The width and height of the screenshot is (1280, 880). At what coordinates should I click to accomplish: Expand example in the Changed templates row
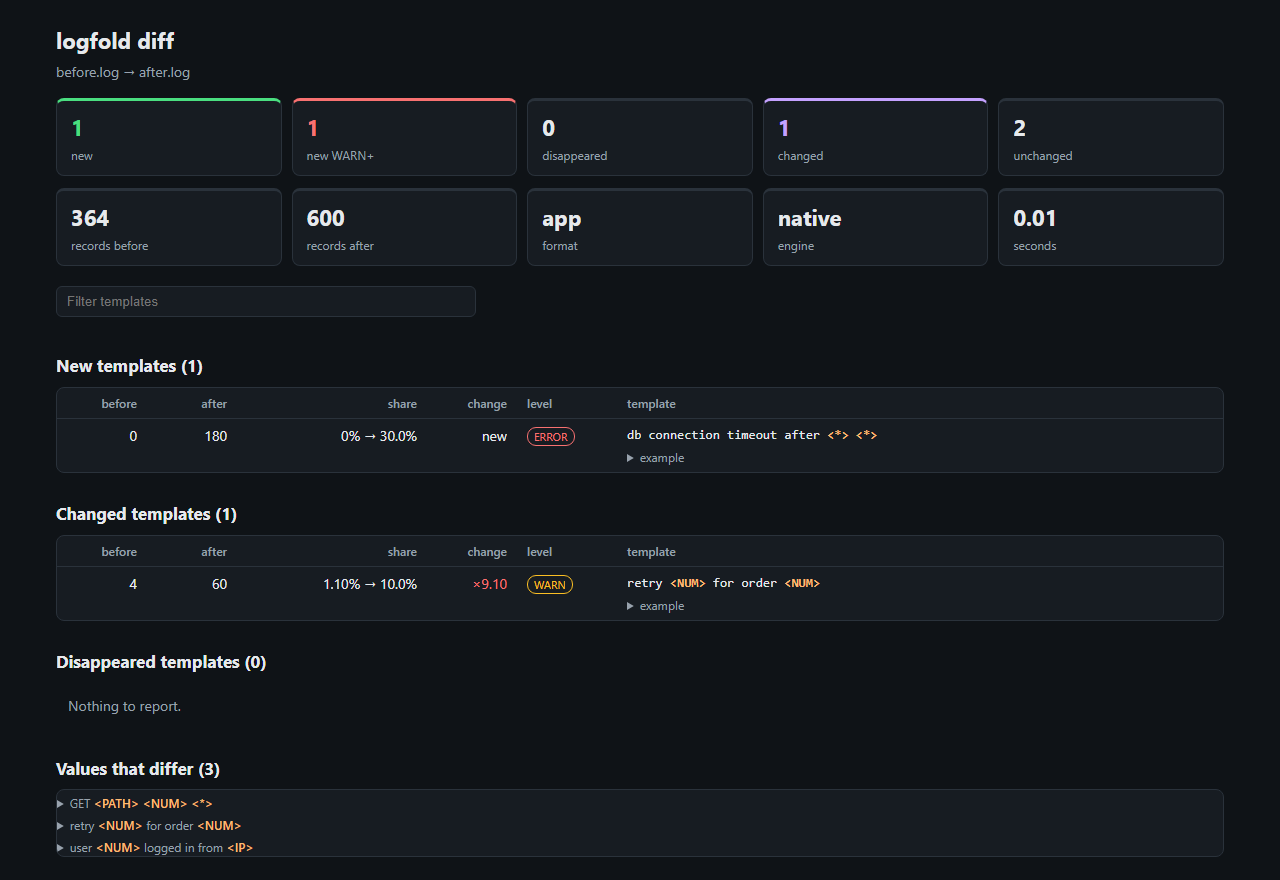tap(656, 606)
